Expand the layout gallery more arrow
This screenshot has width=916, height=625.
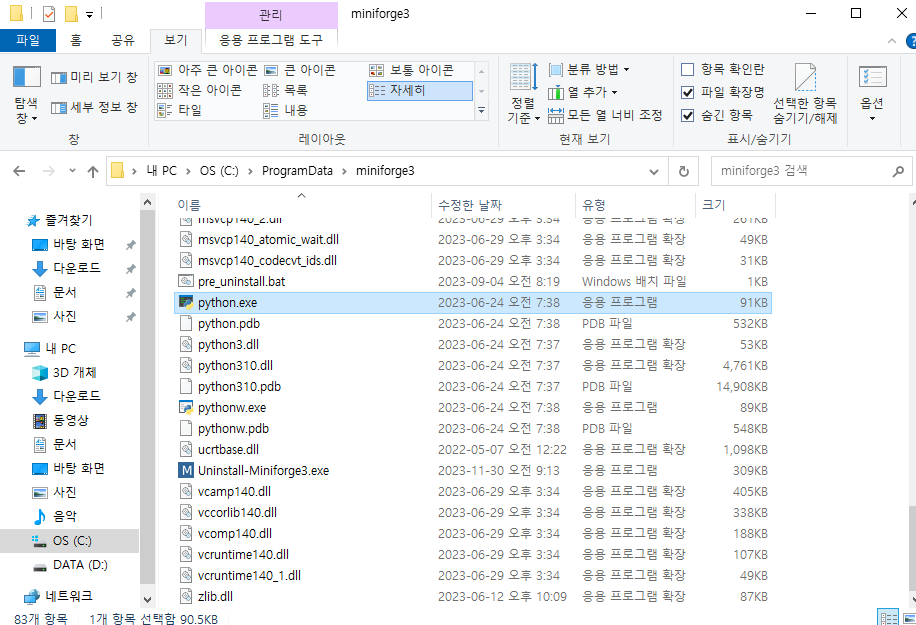481,110
